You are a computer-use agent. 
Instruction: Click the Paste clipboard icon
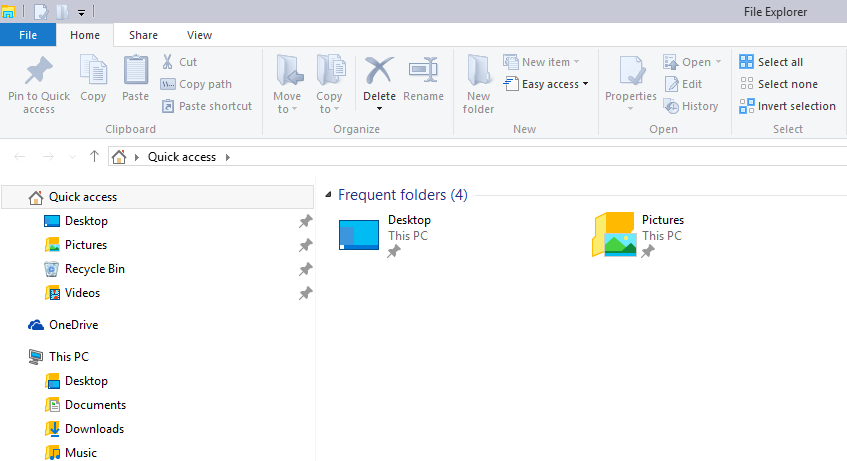(x=135, y=71)
